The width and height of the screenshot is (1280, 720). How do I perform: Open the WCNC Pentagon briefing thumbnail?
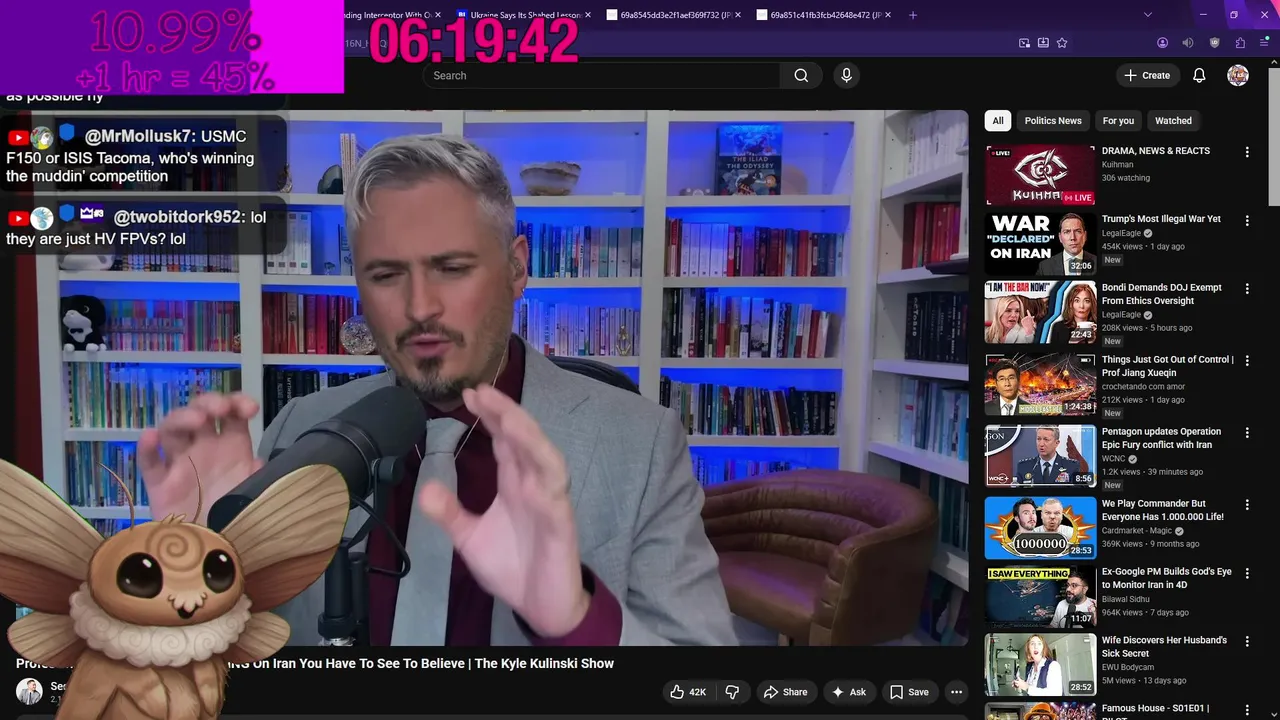coord(1040,456)
